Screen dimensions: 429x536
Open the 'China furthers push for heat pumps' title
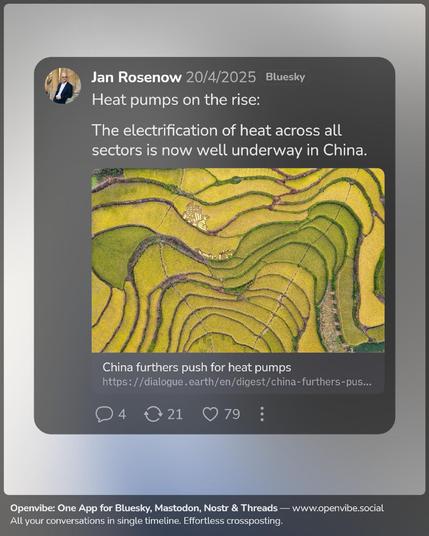(x=197, y=367)
